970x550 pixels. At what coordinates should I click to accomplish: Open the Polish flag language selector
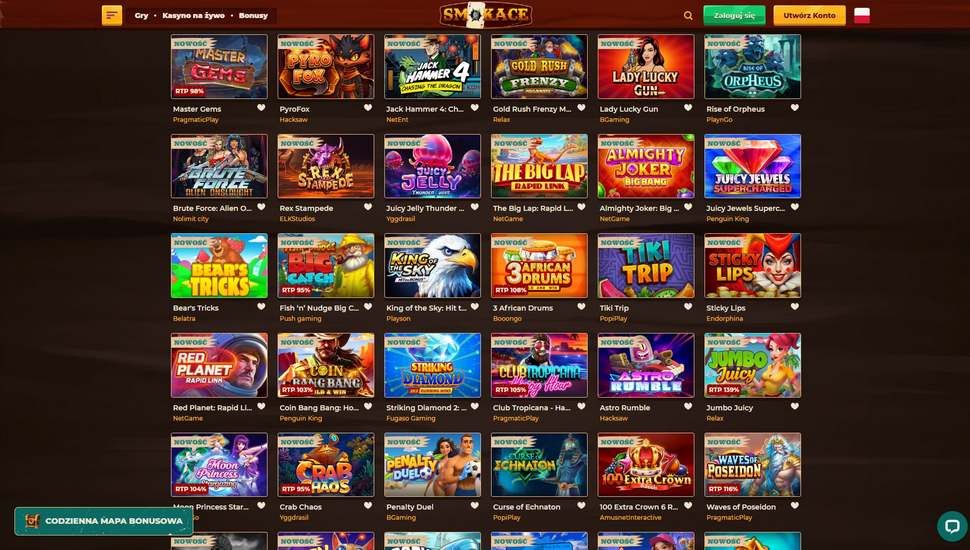click(862, 15)
